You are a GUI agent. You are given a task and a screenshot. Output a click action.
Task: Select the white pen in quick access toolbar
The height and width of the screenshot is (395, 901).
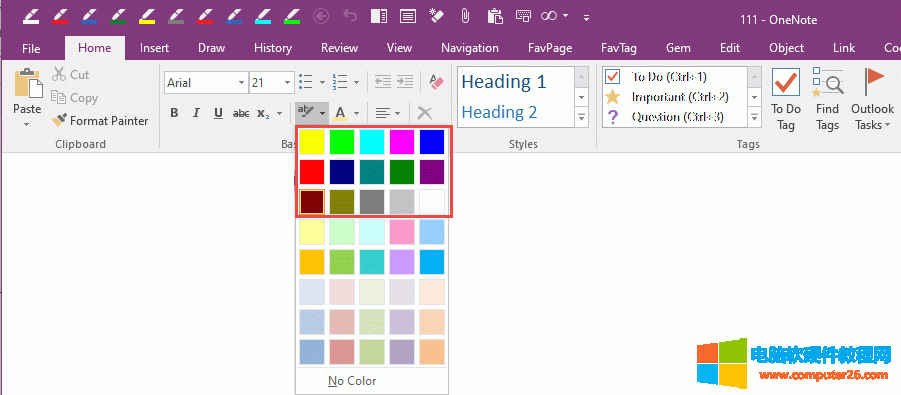point(32,16)
